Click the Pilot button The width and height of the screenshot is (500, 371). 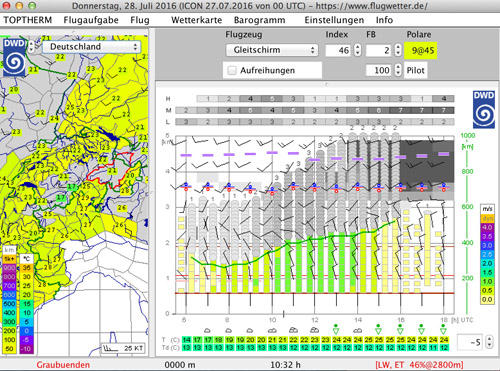415,70
